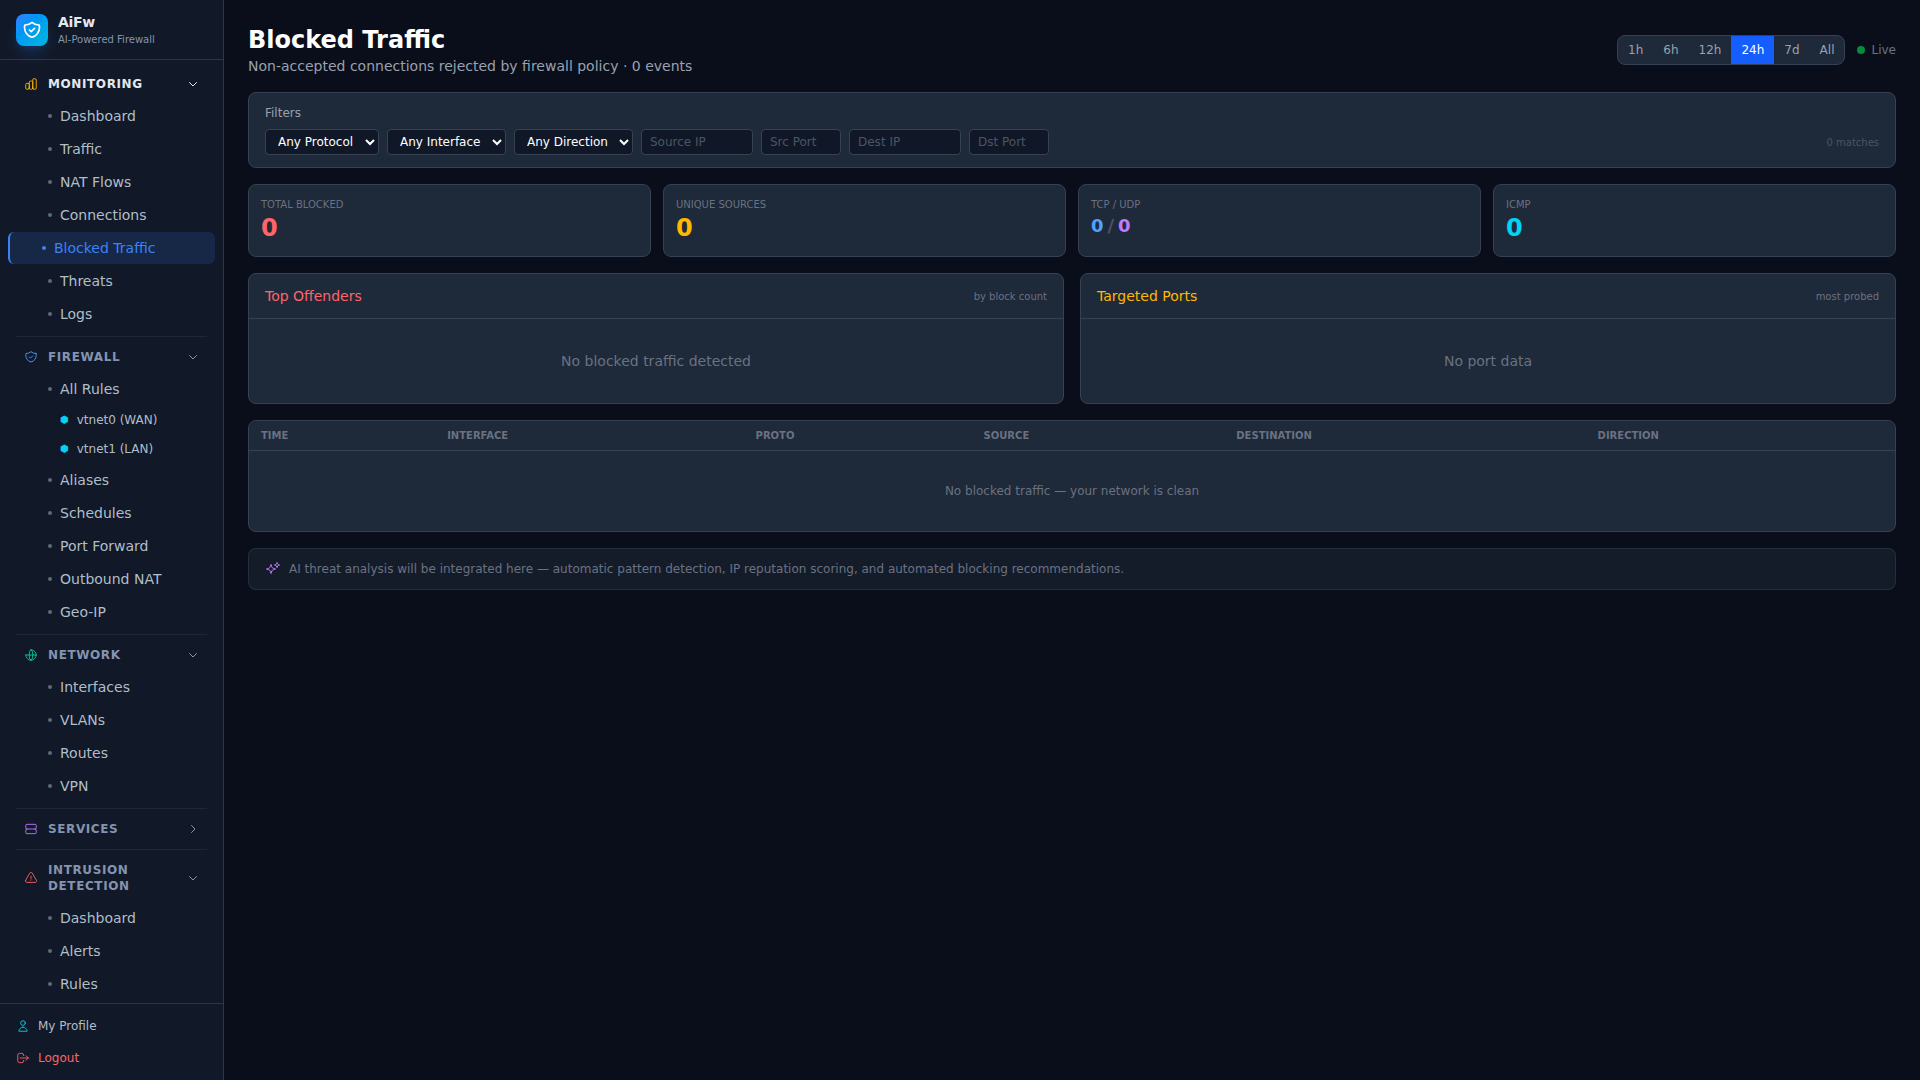Open Monitoring Dashboard page
Viewport: 1920px width, 1080px height.
tap(111, 116)
